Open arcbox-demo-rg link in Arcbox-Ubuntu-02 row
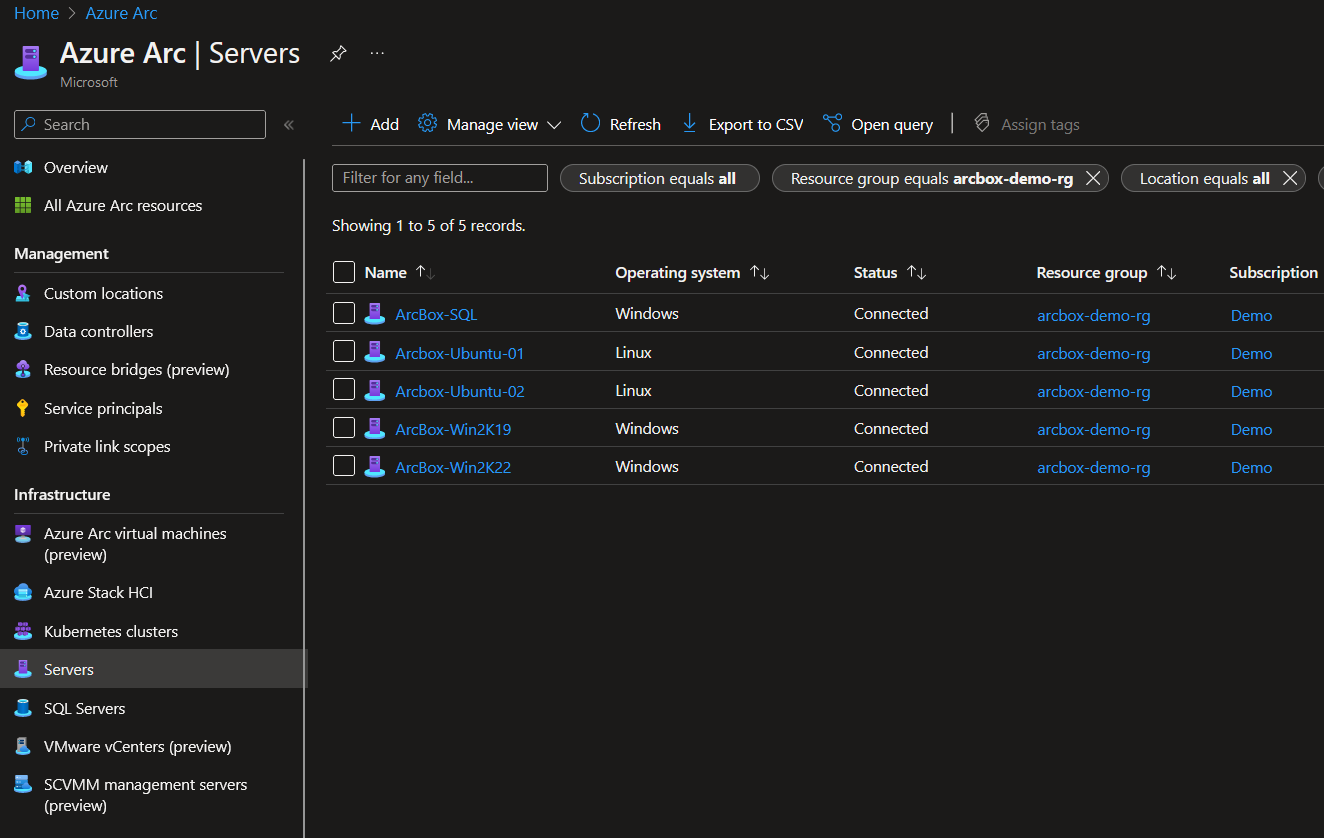1324x838 pixels. (x=1094, y=391)
